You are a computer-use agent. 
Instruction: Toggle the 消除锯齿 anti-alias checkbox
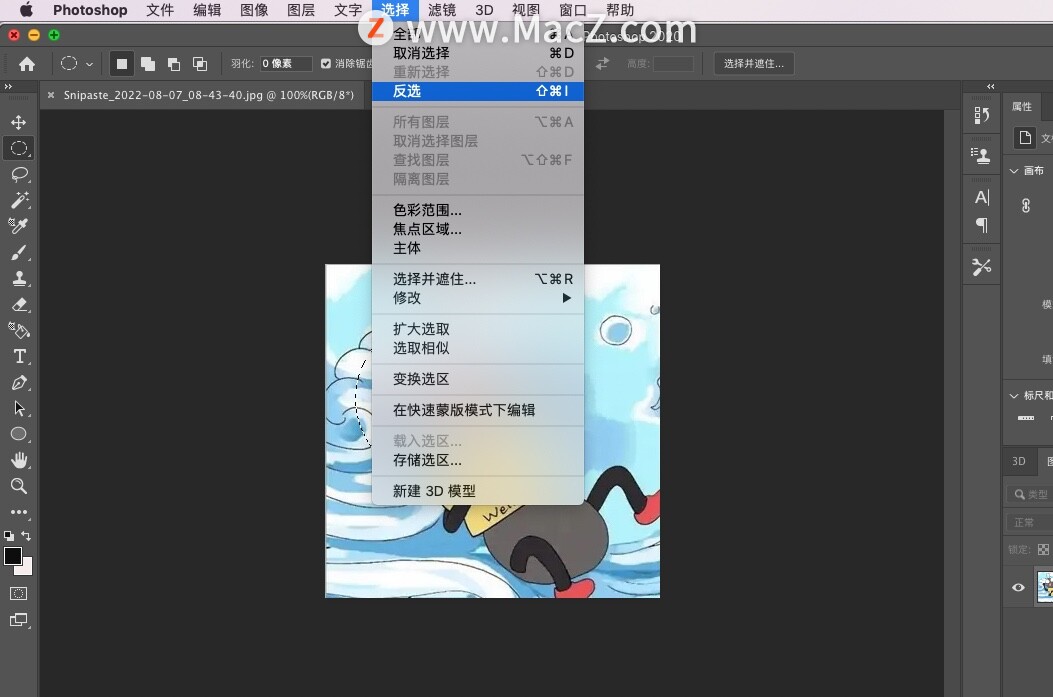pyautogui.click(x=326, y=64)
